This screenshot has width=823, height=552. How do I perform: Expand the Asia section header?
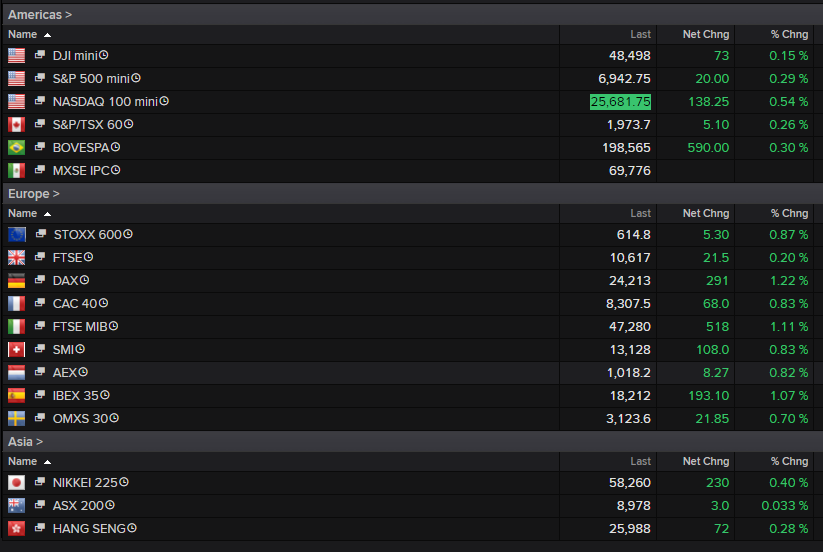tap(25, 442)
